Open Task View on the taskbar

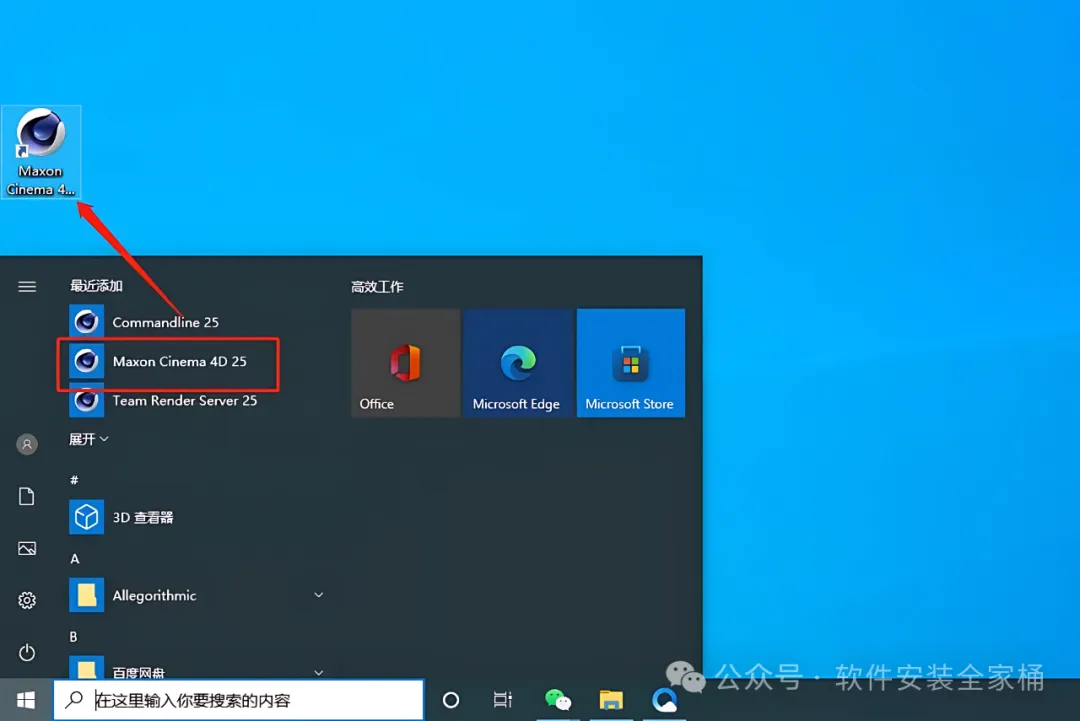tap(503, 700)
